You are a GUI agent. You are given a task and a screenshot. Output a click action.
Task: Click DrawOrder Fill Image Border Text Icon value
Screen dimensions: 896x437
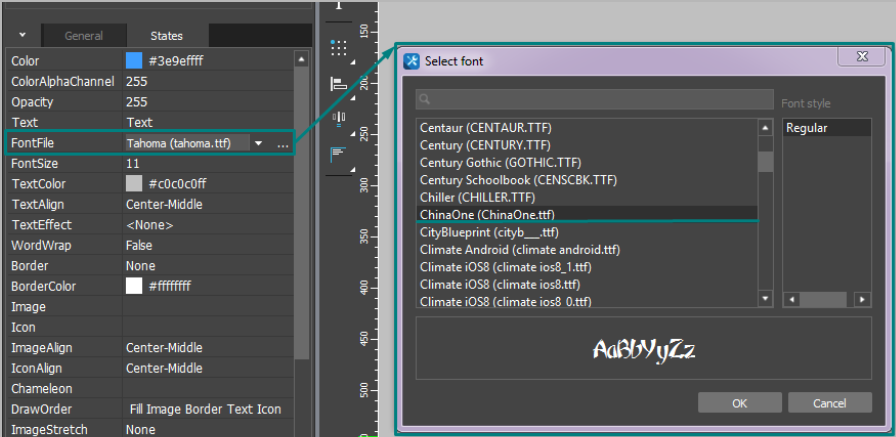(x=206, y=410)
